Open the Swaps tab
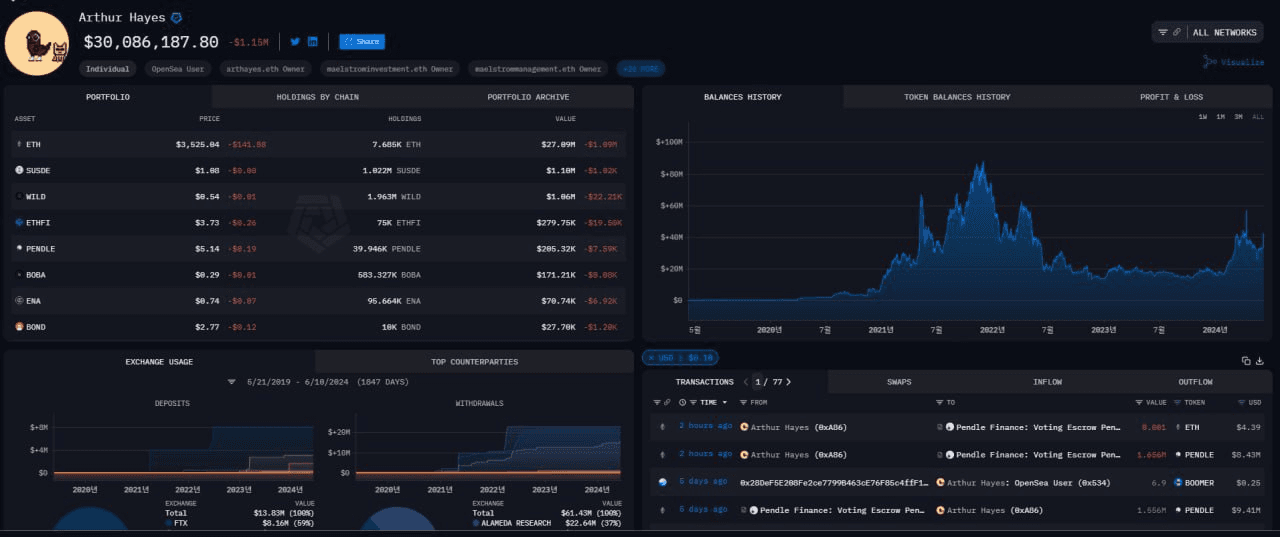1280x537 pixels. (898, 382)
